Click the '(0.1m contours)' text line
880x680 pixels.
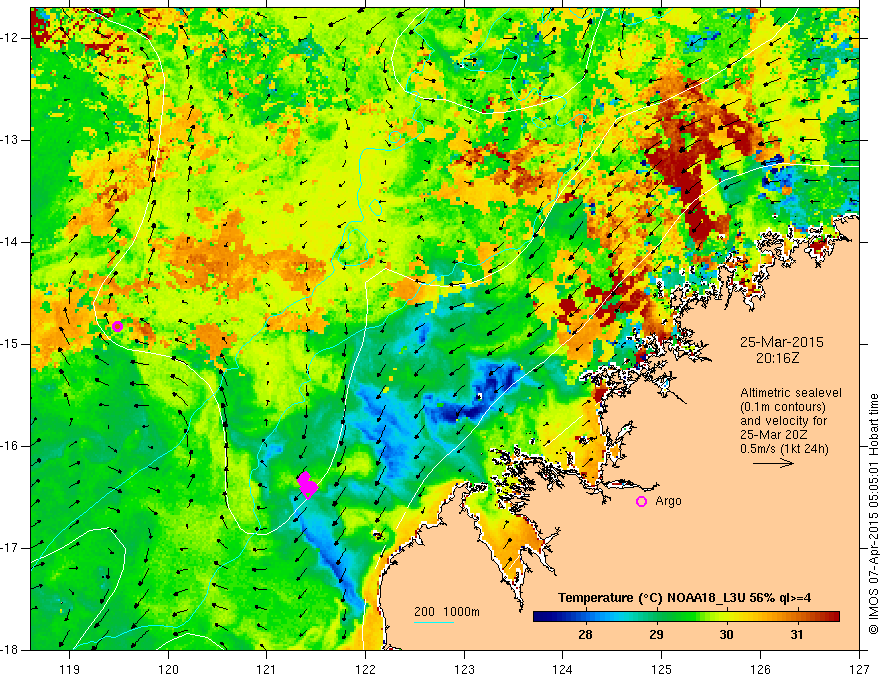pos(783,407)
